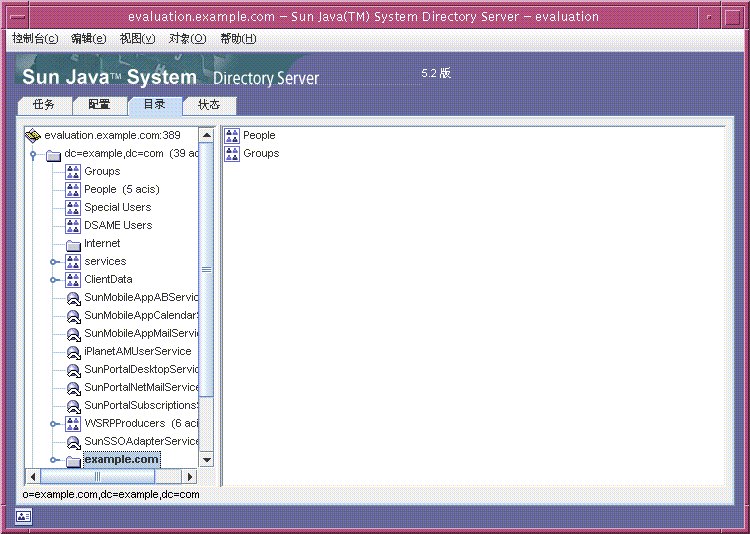Click the services node icon

(73, 262)
